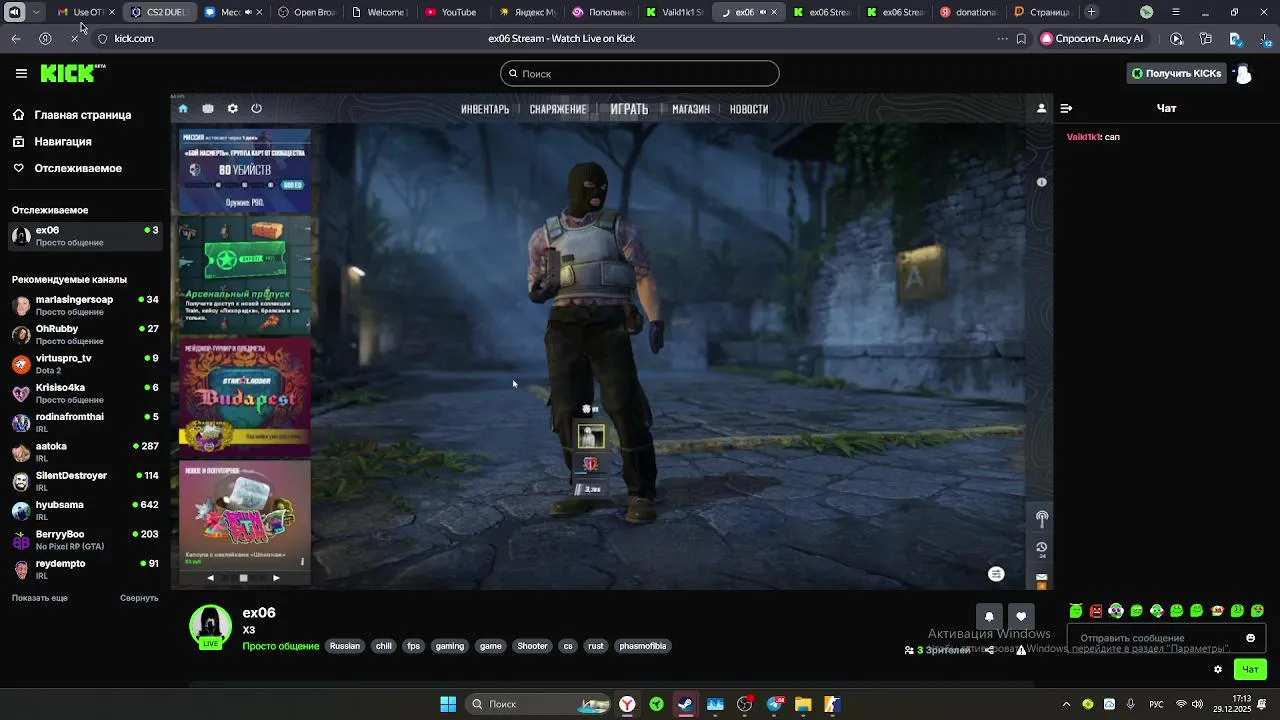Click the Получить KICKs button
The width and height of the screenshot is (1280, 720).
1176,73
